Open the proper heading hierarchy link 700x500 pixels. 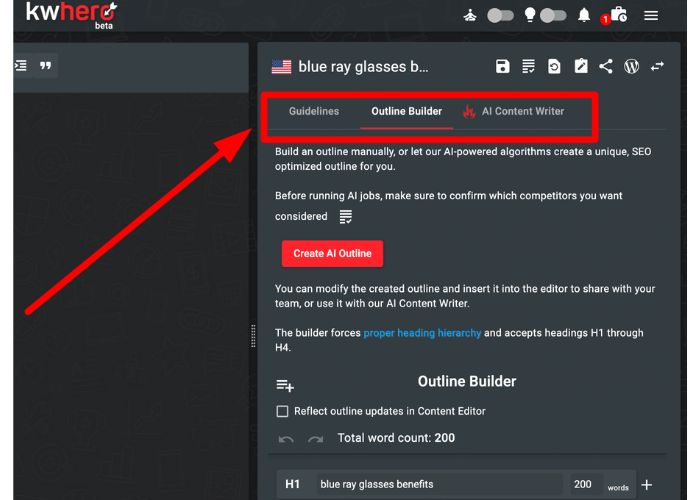[422, 333]
